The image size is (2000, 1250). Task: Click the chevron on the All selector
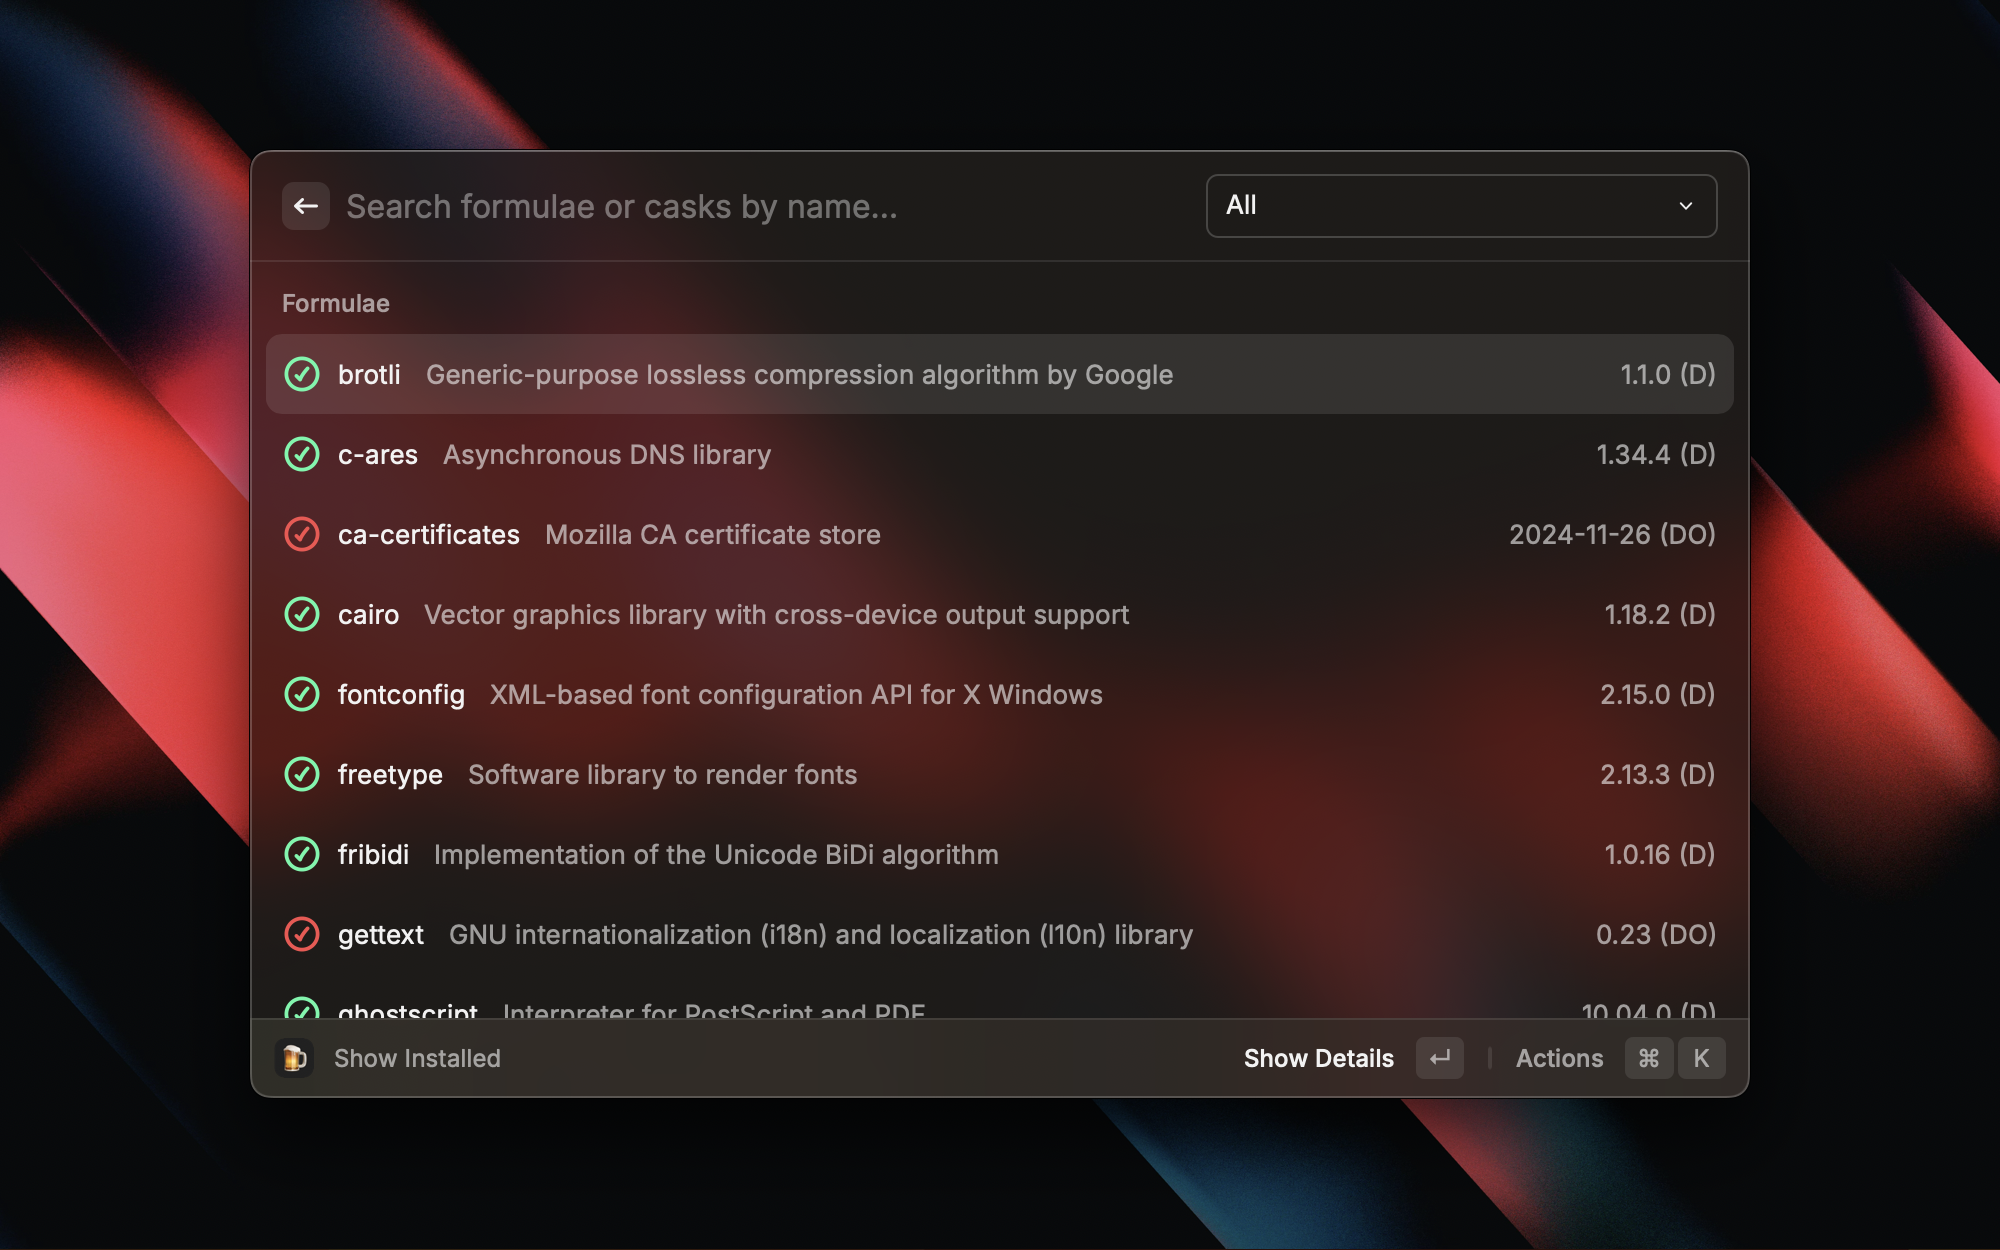(1686, 205)
